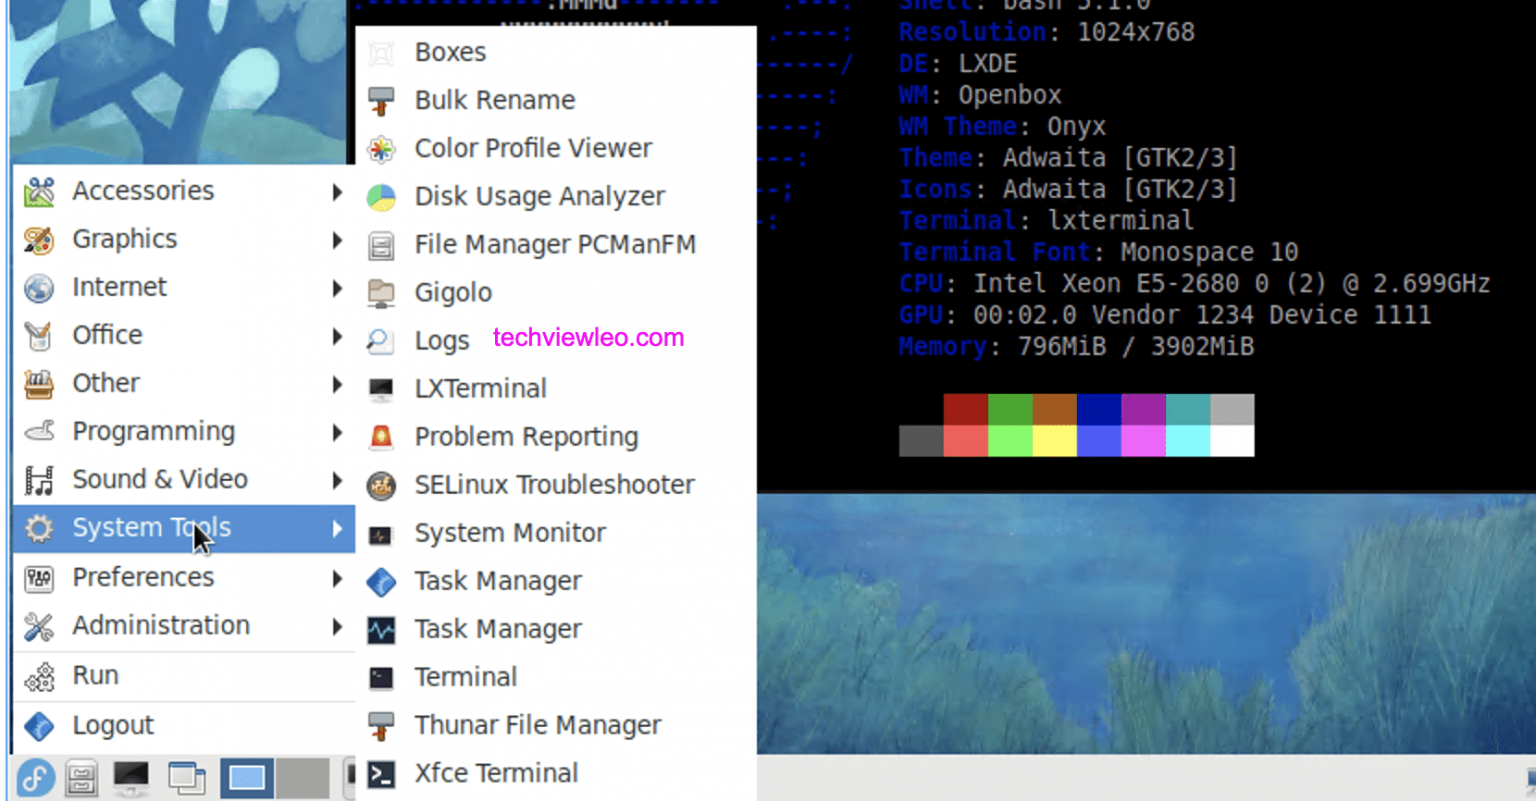Screen dimensions: 1536x801
Task: Click the Disk Usage Analyzer pie icon
Action: (381, 197)
